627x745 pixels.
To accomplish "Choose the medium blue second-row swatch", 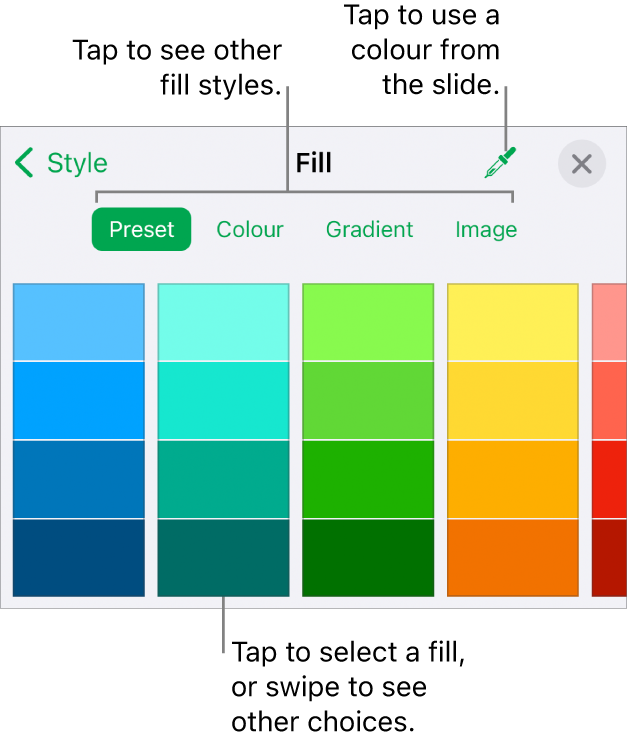I will [79, 400].
